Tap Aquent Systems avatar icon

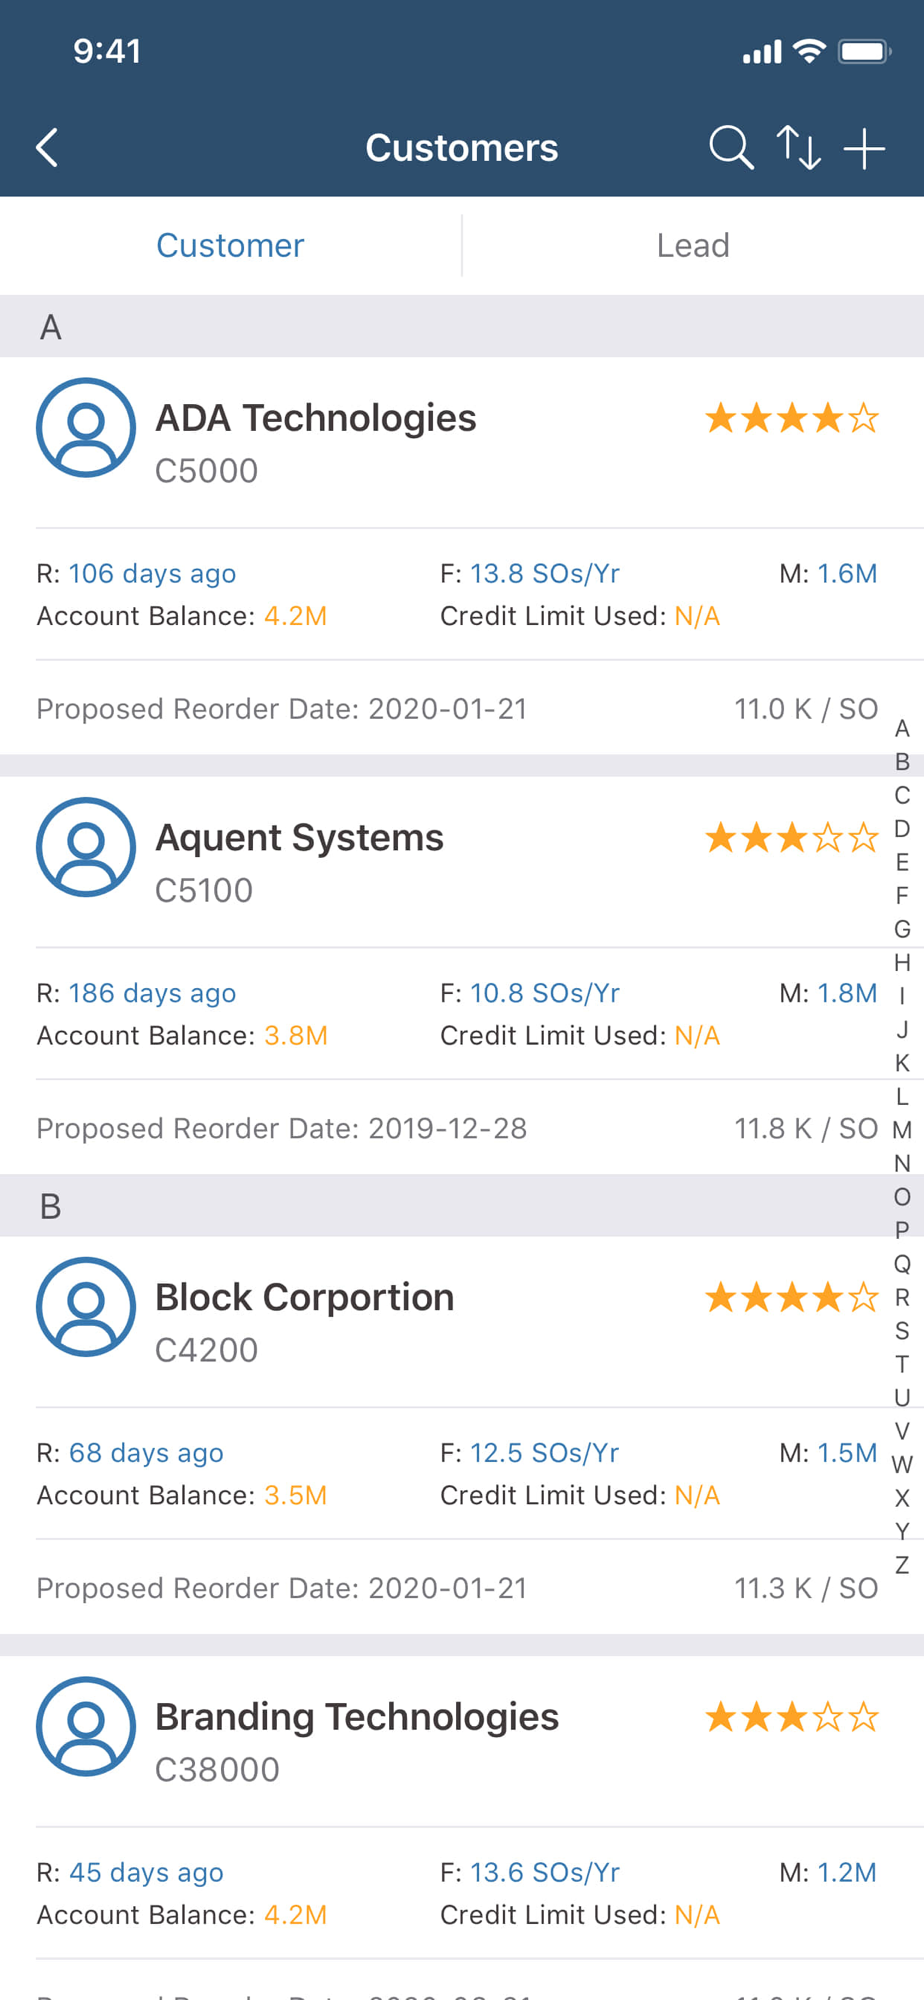tap(86, 847)
